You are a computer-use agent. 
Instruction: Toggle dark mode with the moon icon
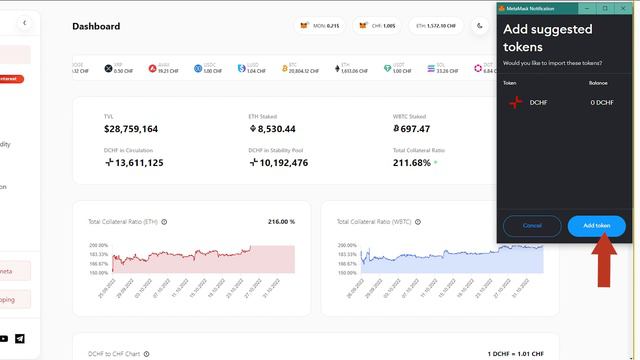pos(480,26)
